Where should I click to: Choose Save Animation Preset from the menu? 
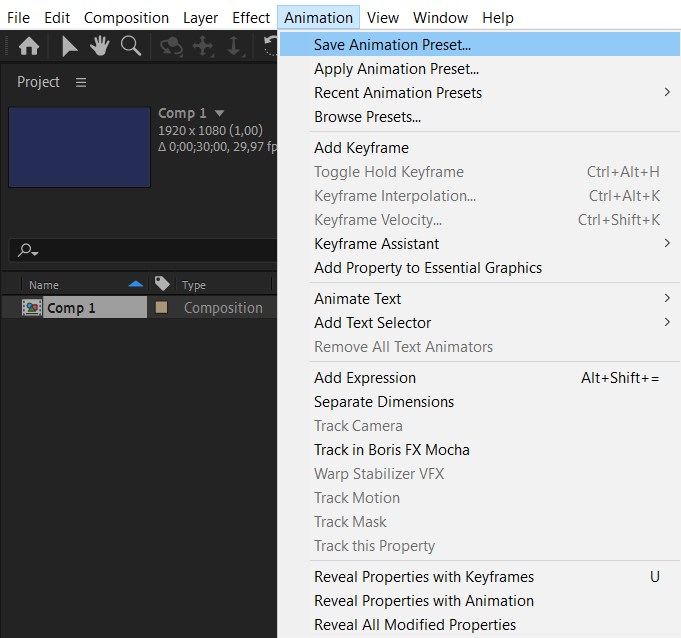point(392,45)
